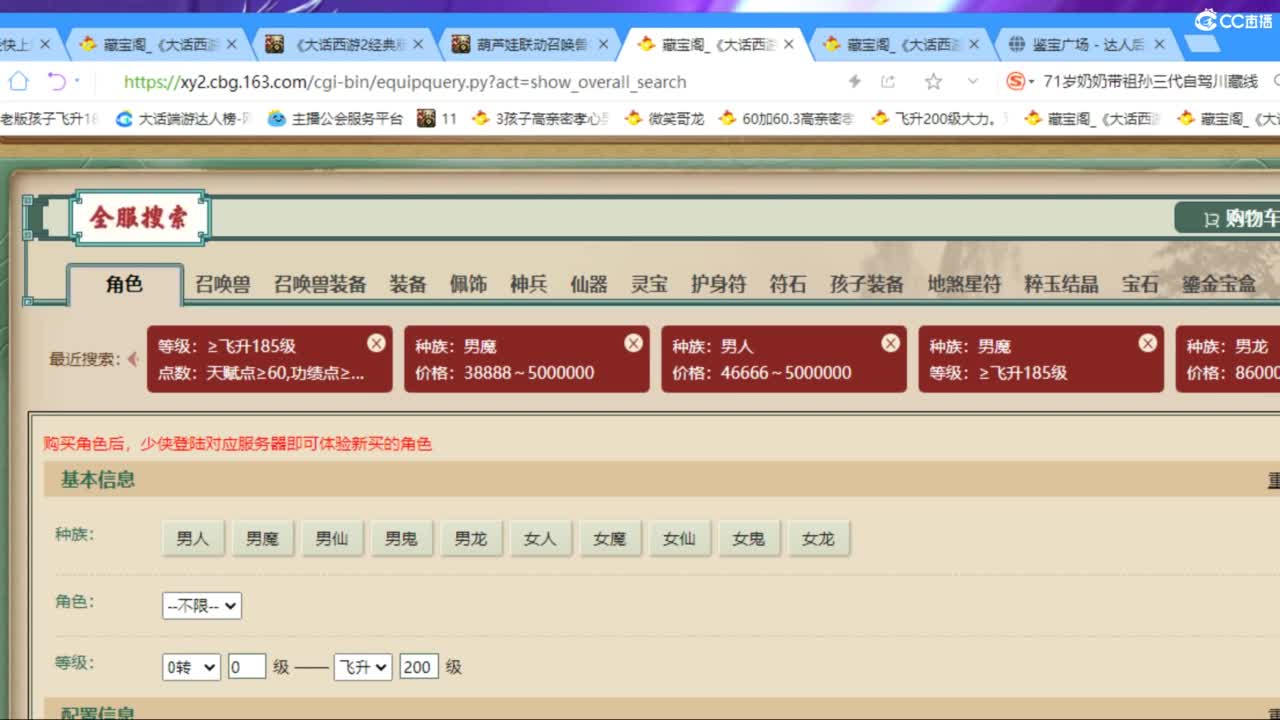This screenshot has height=720, width=1280.
Task: Select the 仙器 search tab
Action: point(589,284)
